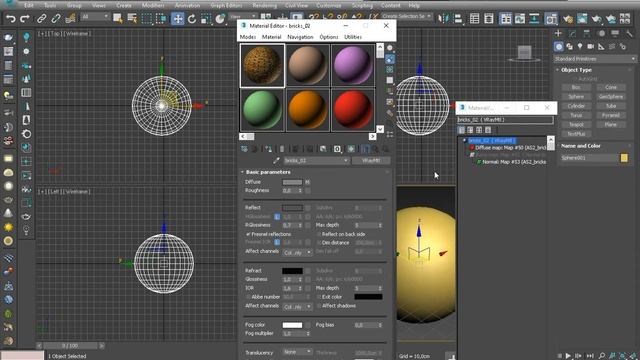Open the Modes menu in Material Editor
The image size is (640, 360).
pyautogui.click(x=248, y=37)
